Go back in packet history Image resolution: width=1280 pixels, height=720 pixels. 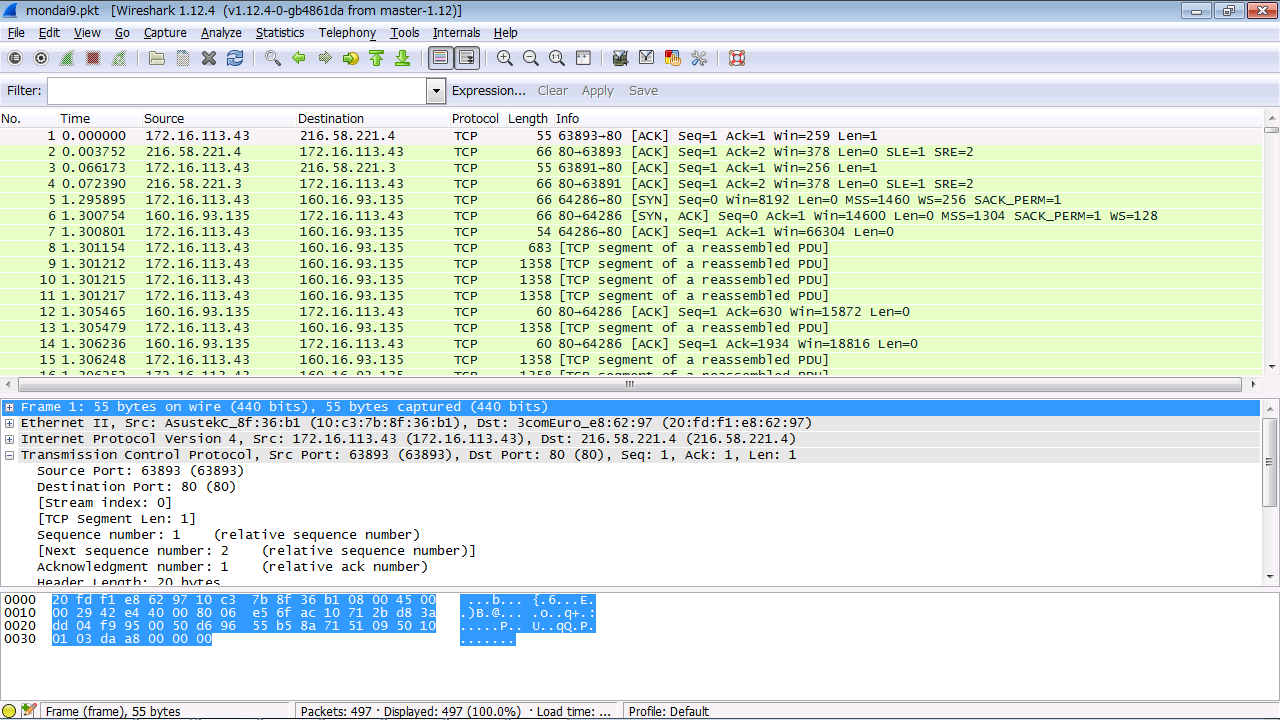299,58
